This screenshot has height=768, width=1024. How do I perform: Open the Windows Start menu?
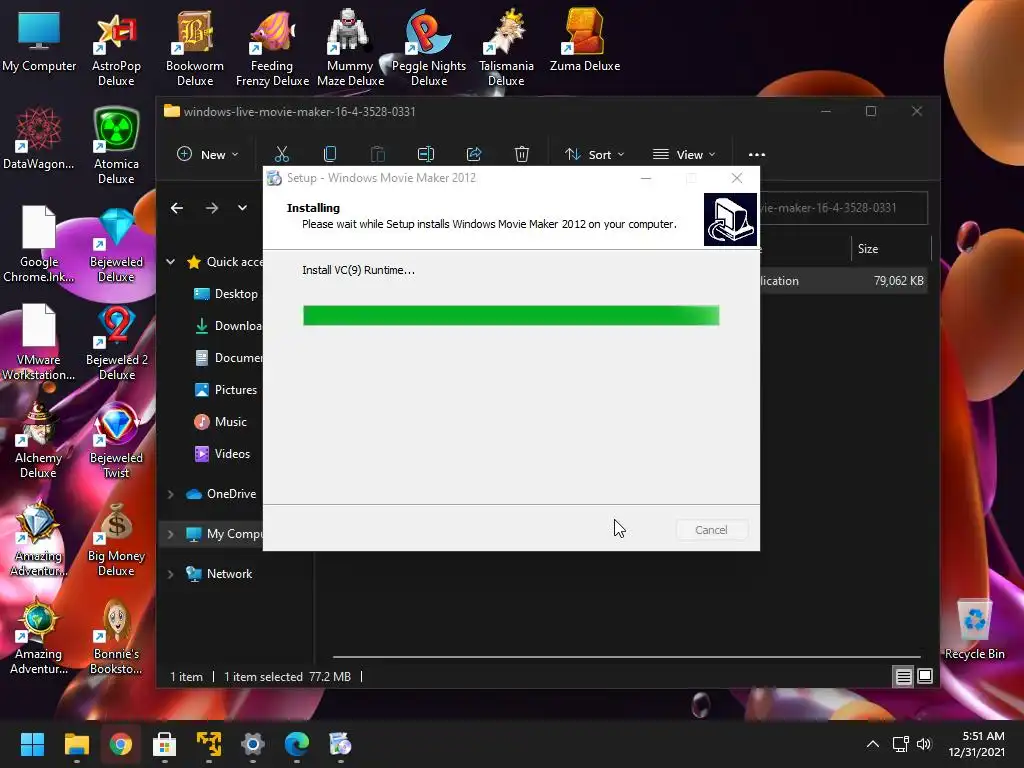point(32,744)
